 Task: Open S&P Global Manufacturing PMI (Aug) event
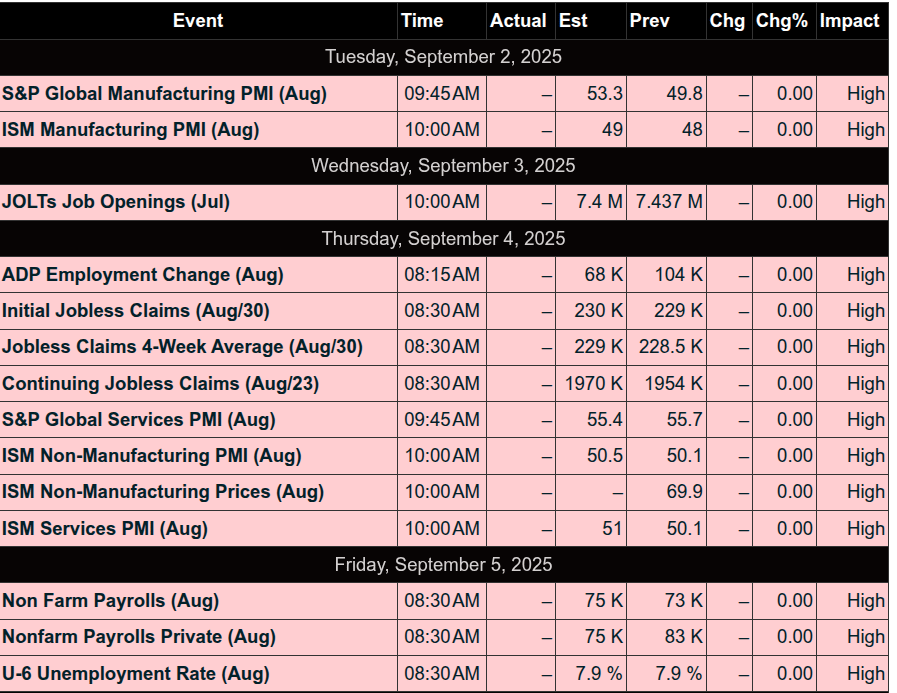coord(164,93)
